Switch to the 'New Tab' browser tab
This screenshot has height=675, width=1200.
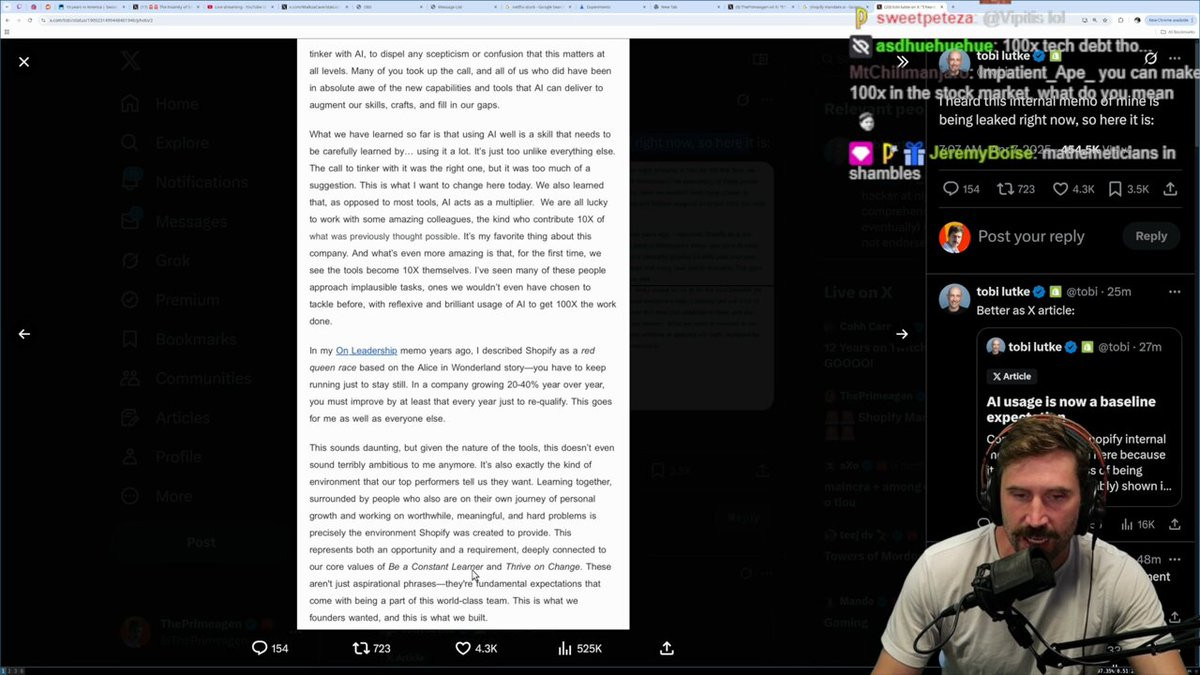click(x=663, y=6)
